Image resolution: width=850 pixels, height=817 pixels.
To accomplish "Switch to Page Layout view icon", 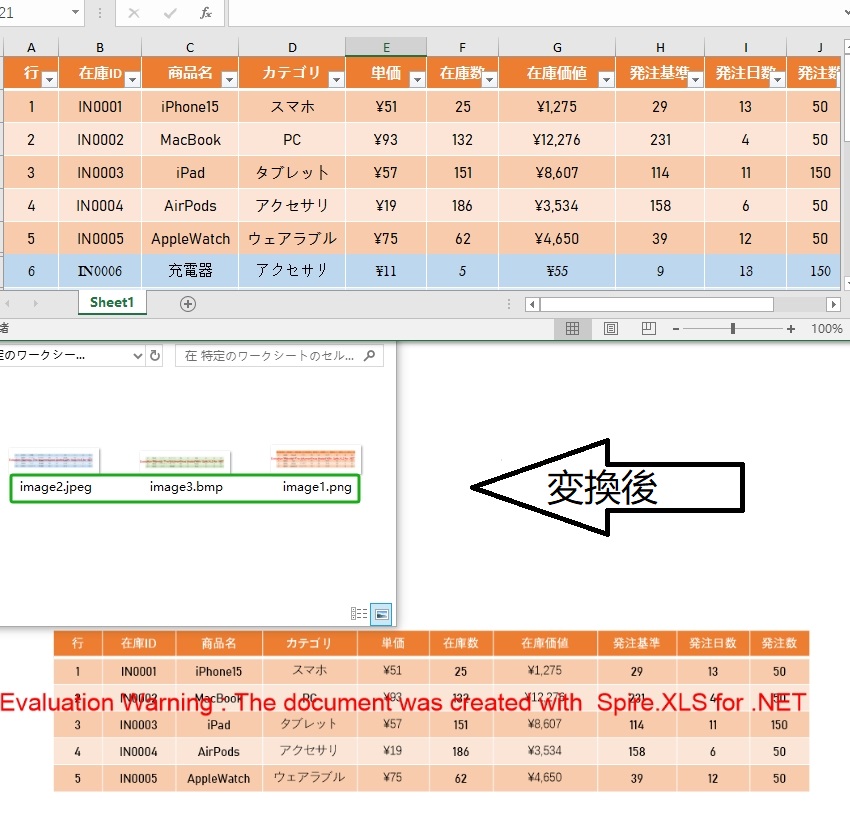I will pos(610,329).
